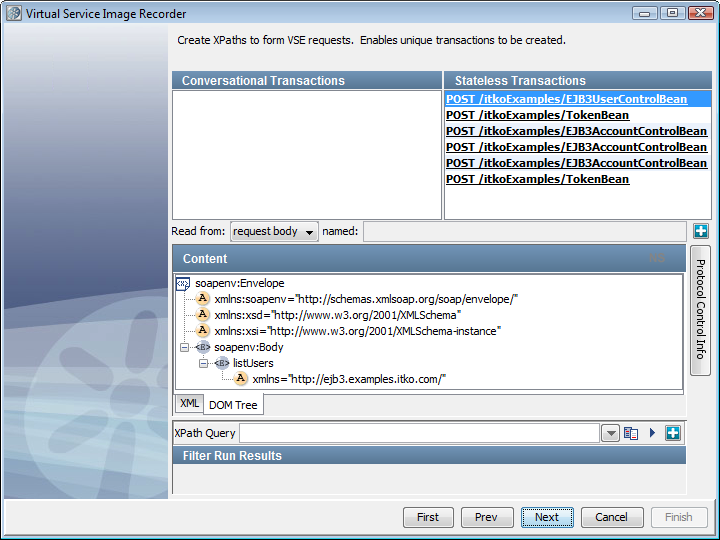Select the first EJB3AccountControlBean transaction
Screen dimensions: 720x540
coord(578,131)
